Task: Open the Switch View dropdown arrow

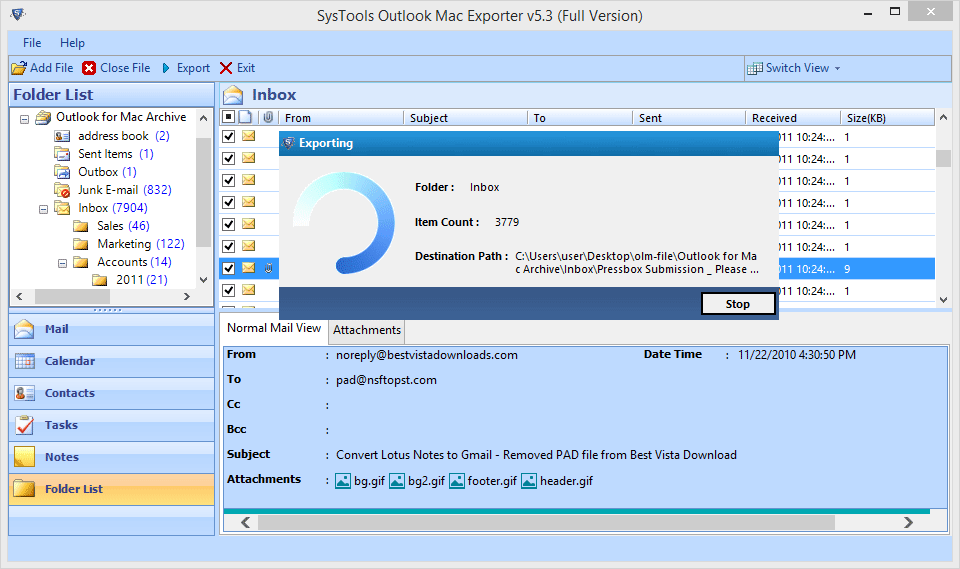Action: [838, 69]
